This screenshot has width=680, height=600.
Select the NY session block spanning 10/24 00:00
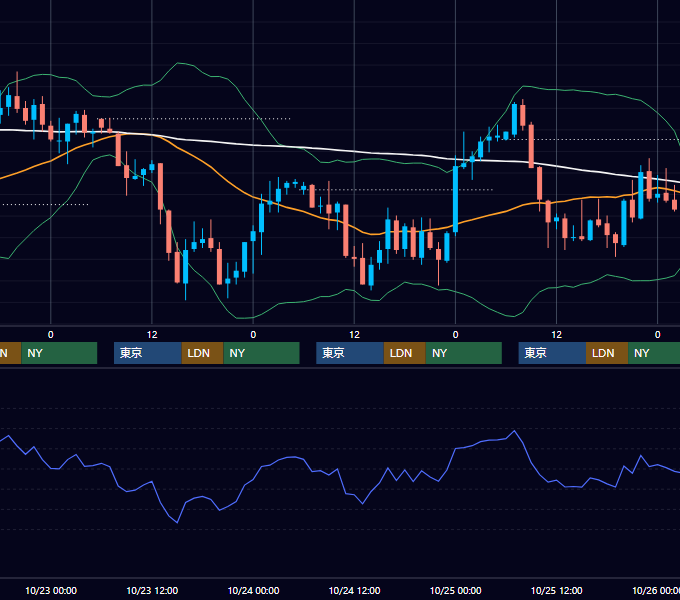coord(262,353)
